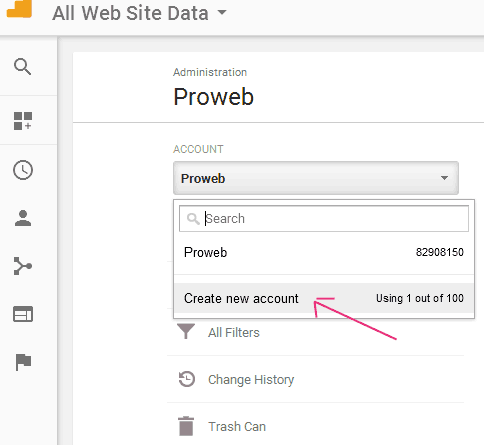Click the Google Analytics orange logo
Image resolution: width=484 pixels, height=445 pixels.
19,9
